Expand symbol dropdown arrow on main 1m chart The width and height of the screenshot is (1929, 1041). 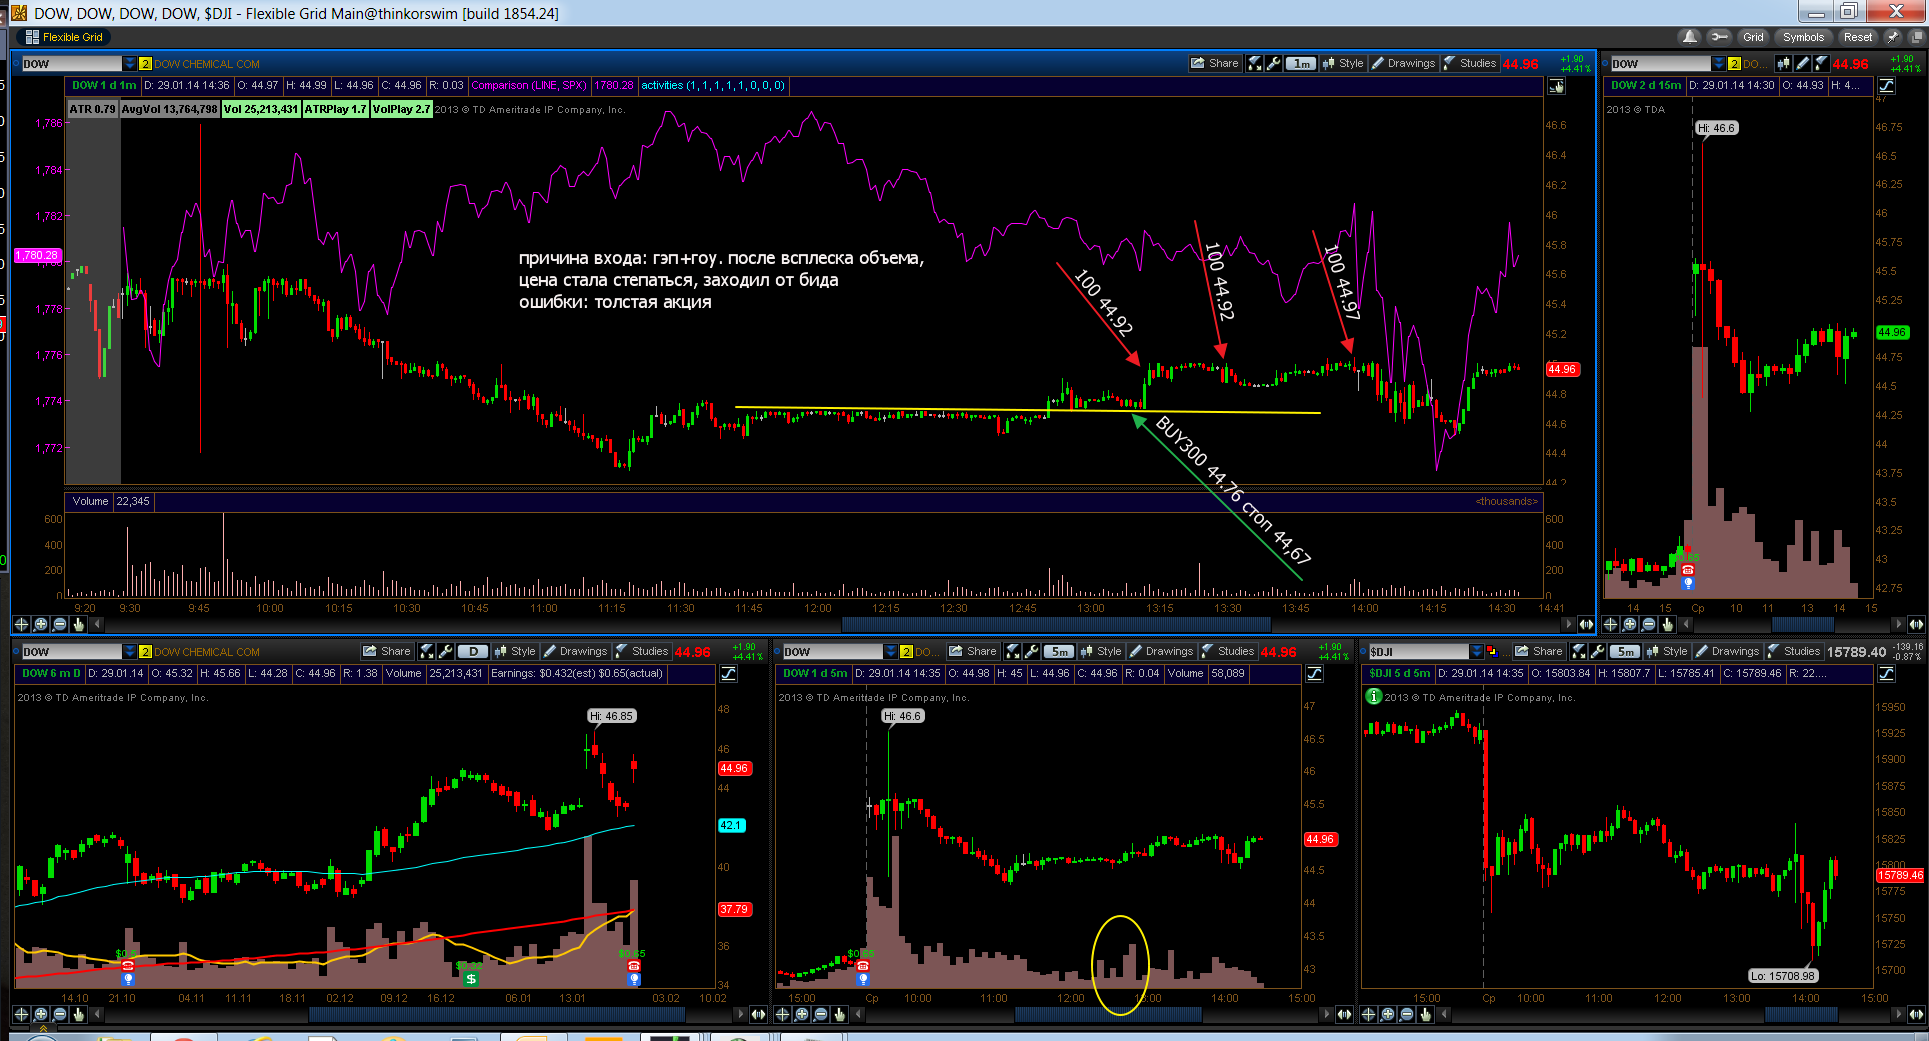point(129,64)
